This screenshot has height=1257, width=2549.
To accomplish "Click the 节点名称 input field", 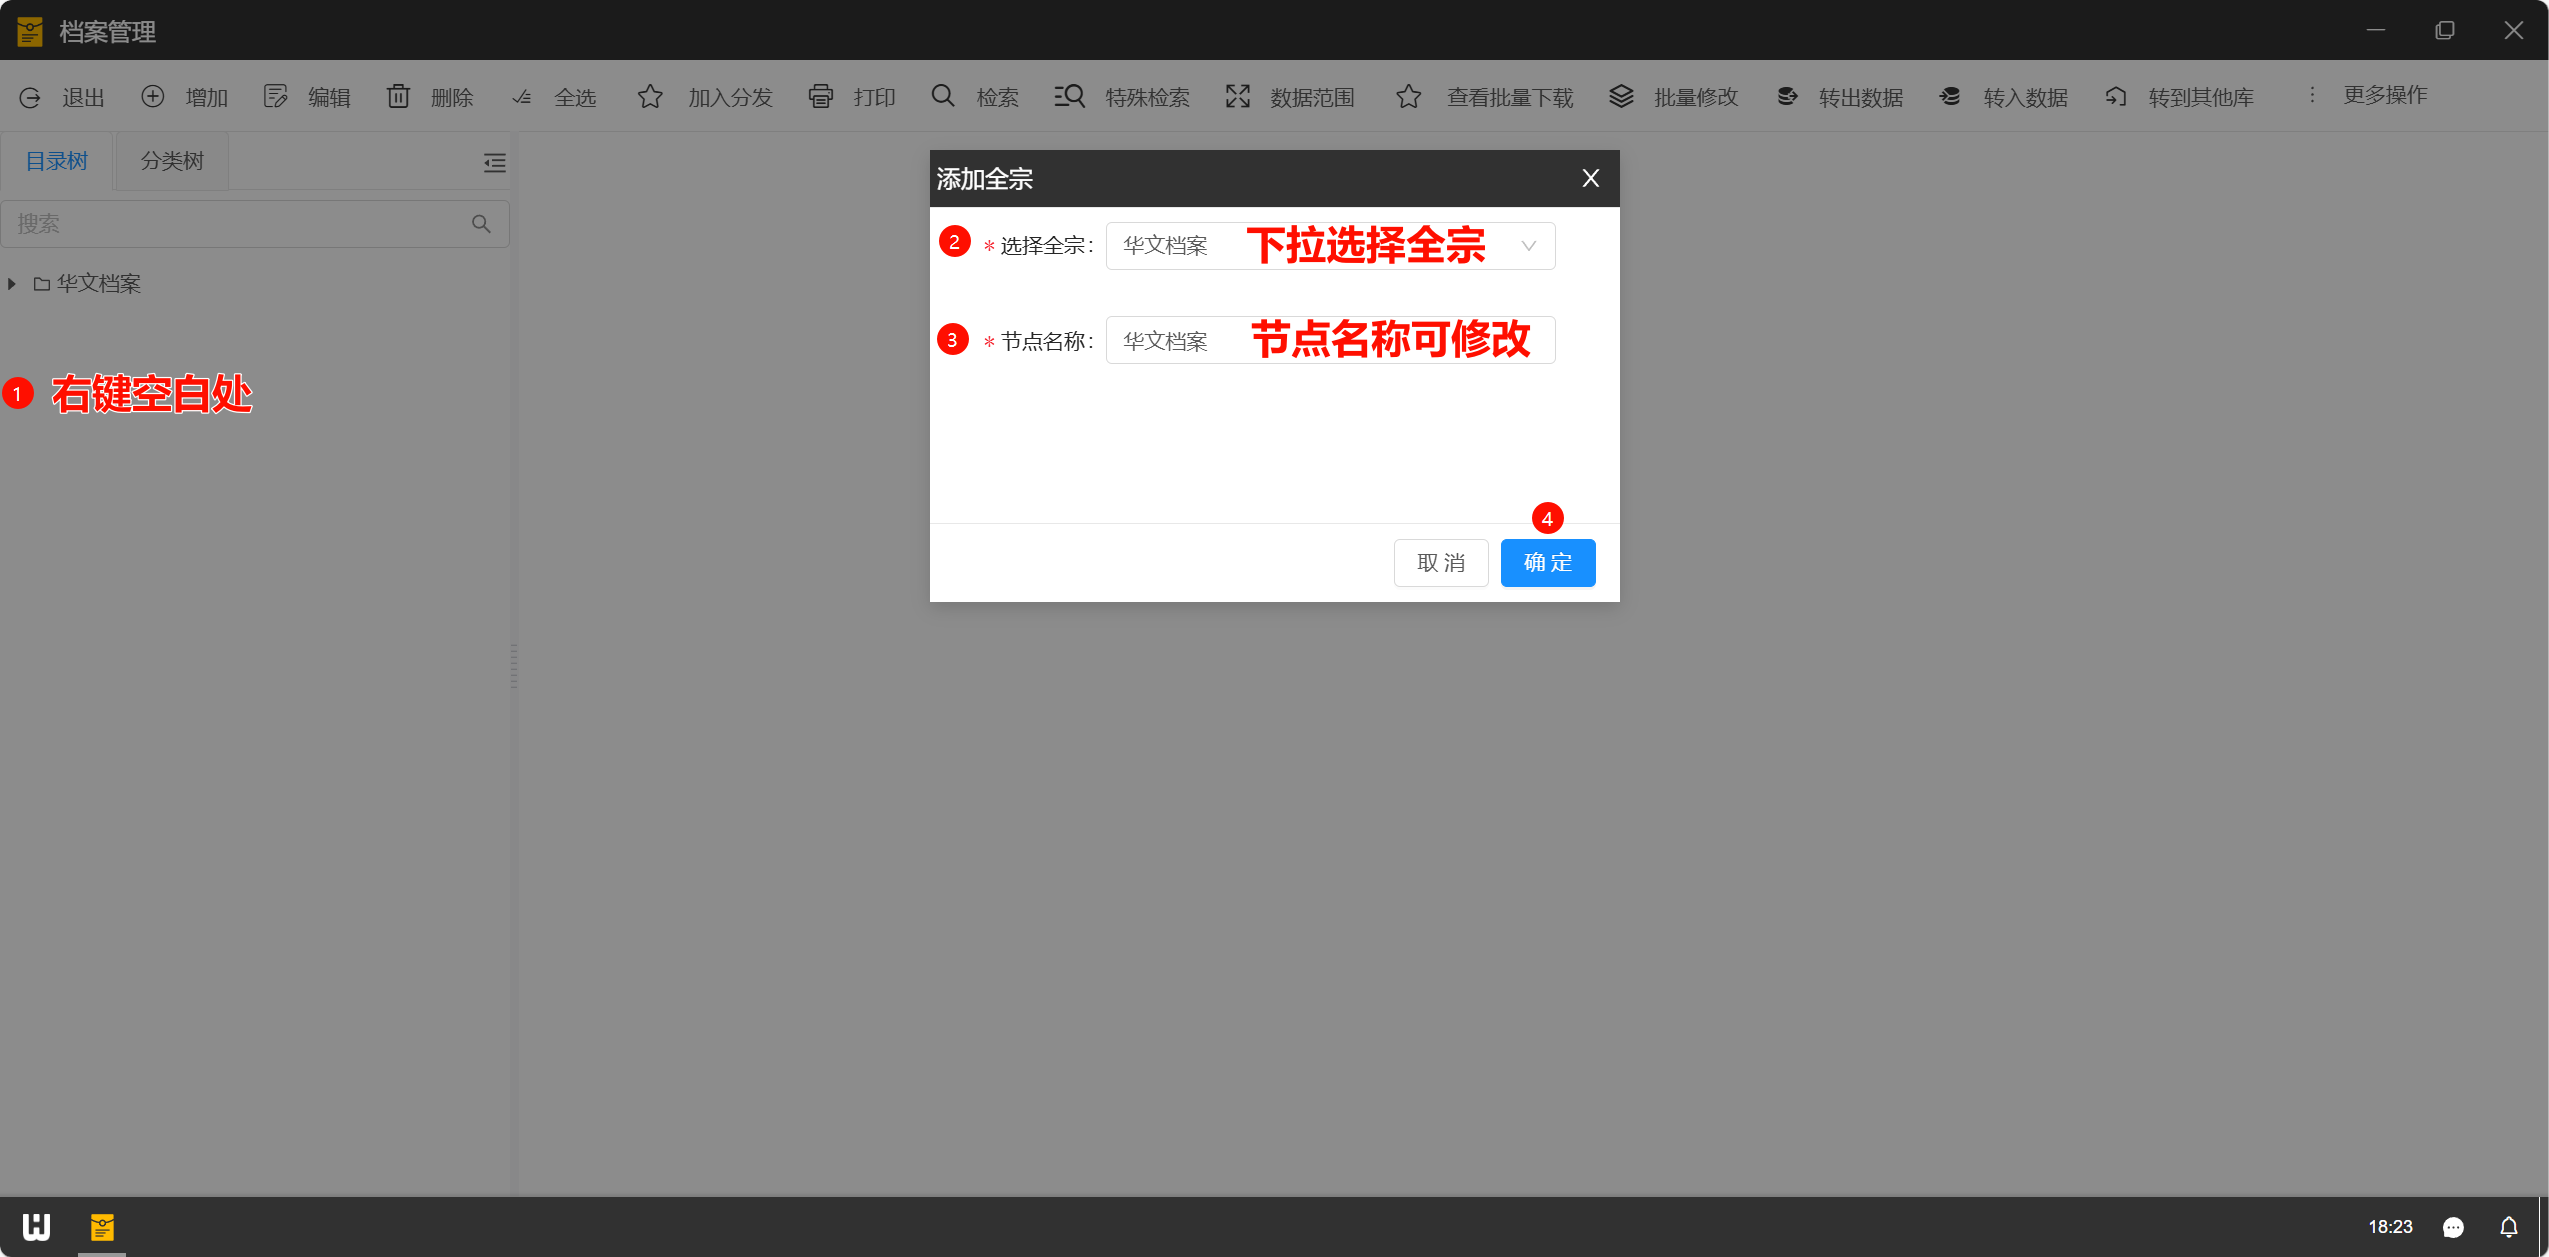I will (1329, 341).
